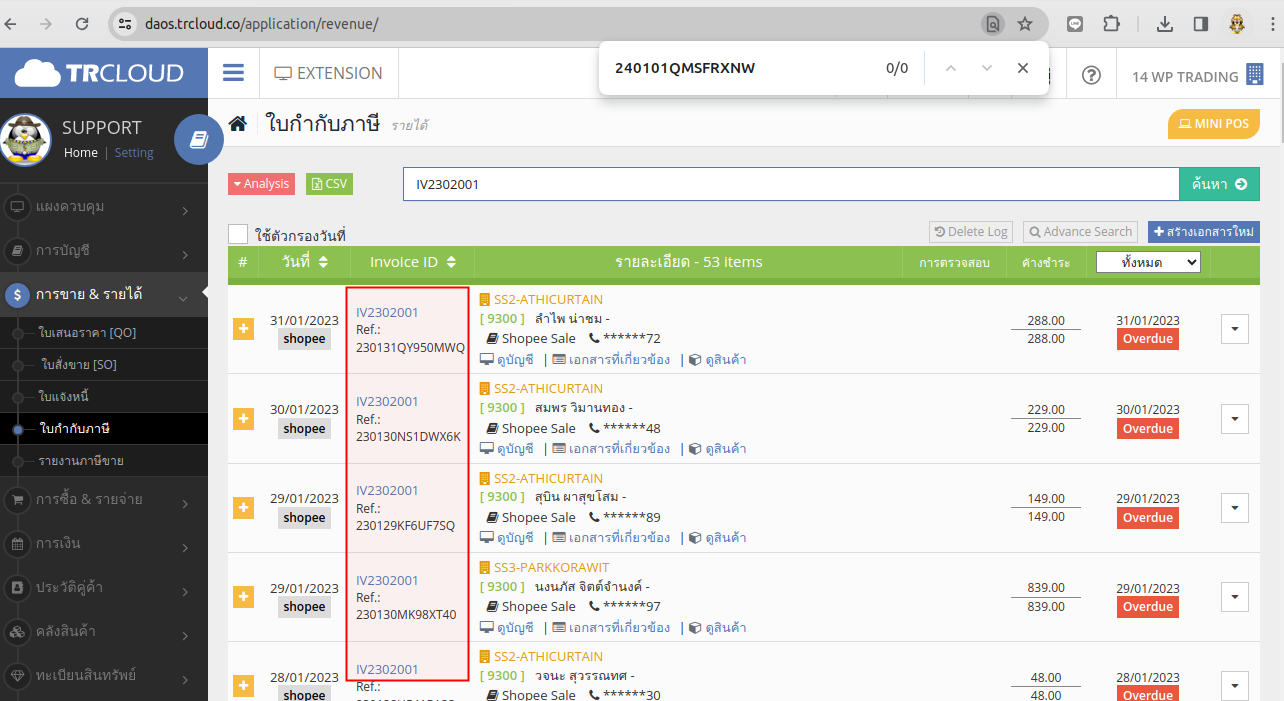Image resolution: width=1284 pixels, height=701 pixels.
Task: Click ดูสินค้า in the นงนภัส จิตต์จำนงค์ row
Action: pyautogui.click(x=718, y=627)
